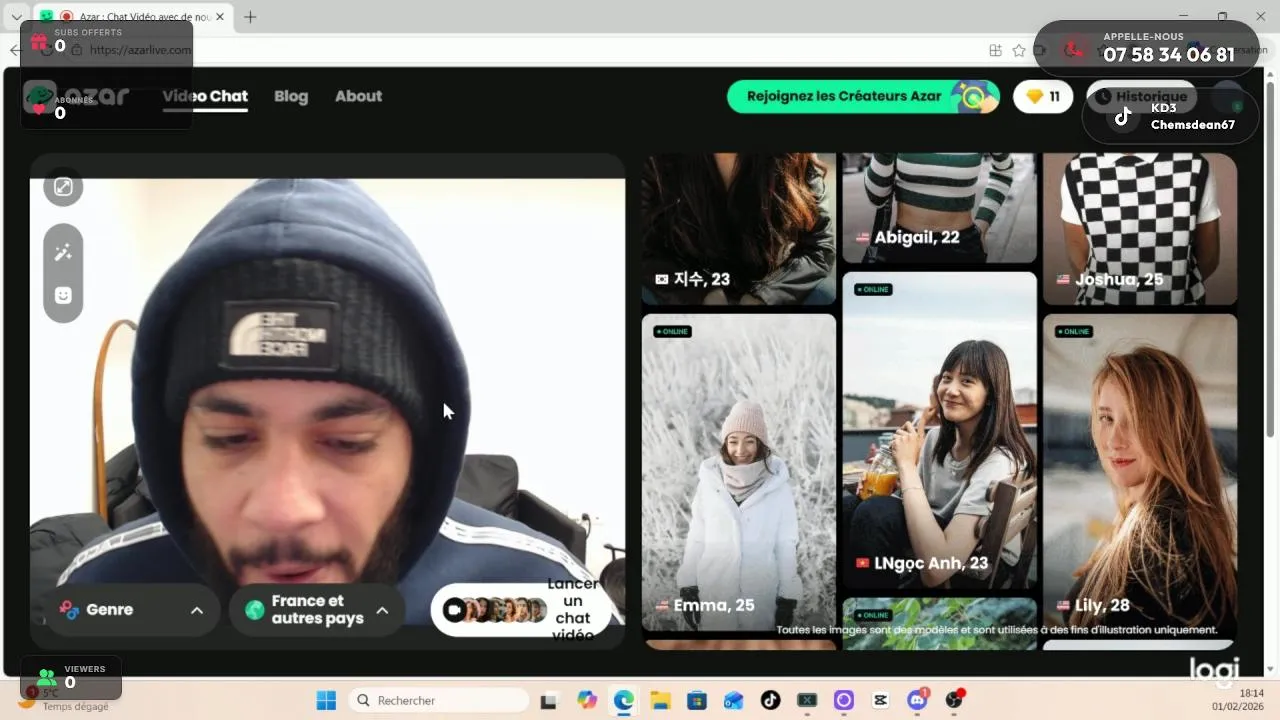Open Discord from the taskbar
Image resolution: width=1280 pixels, height=720 pixels.
(x=917, y=701)
